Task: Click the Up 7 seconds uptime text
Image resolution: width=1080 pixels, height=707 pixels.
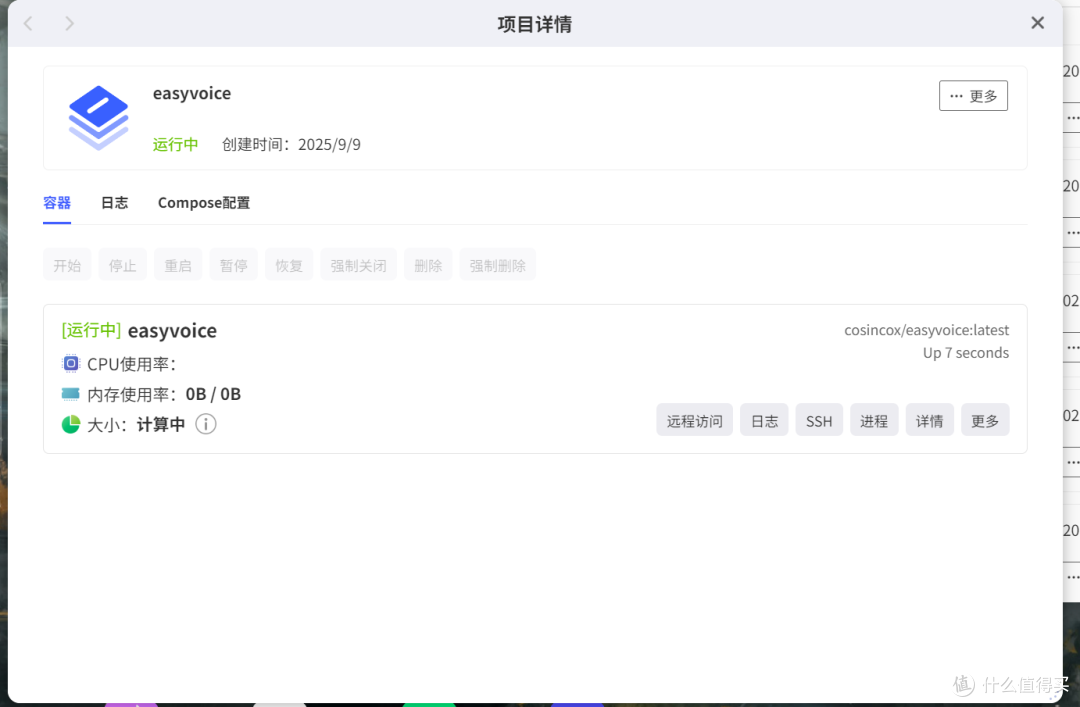Action: pos(966,353)
